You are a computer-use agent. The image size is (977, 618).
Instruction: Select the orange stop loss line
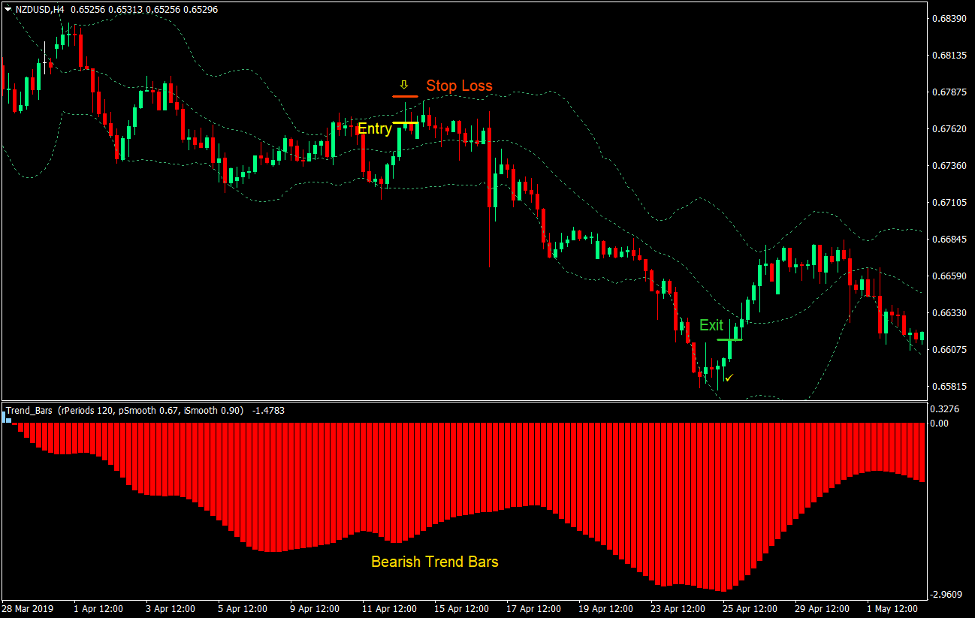point(405,97)
